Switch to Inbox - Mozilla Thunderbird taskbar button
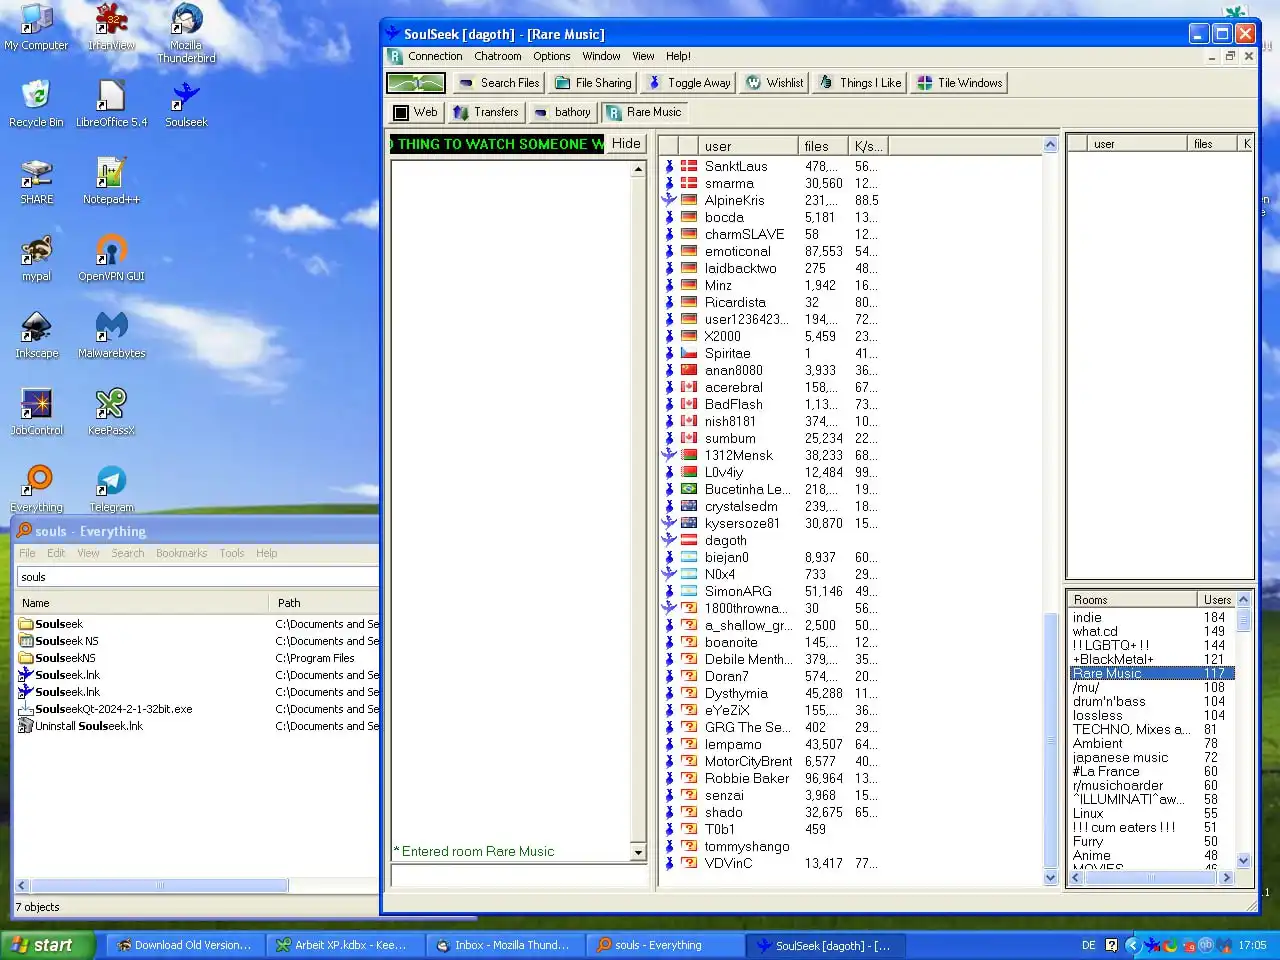This screenshot has width=1280, height=960. tap(505, 945)
